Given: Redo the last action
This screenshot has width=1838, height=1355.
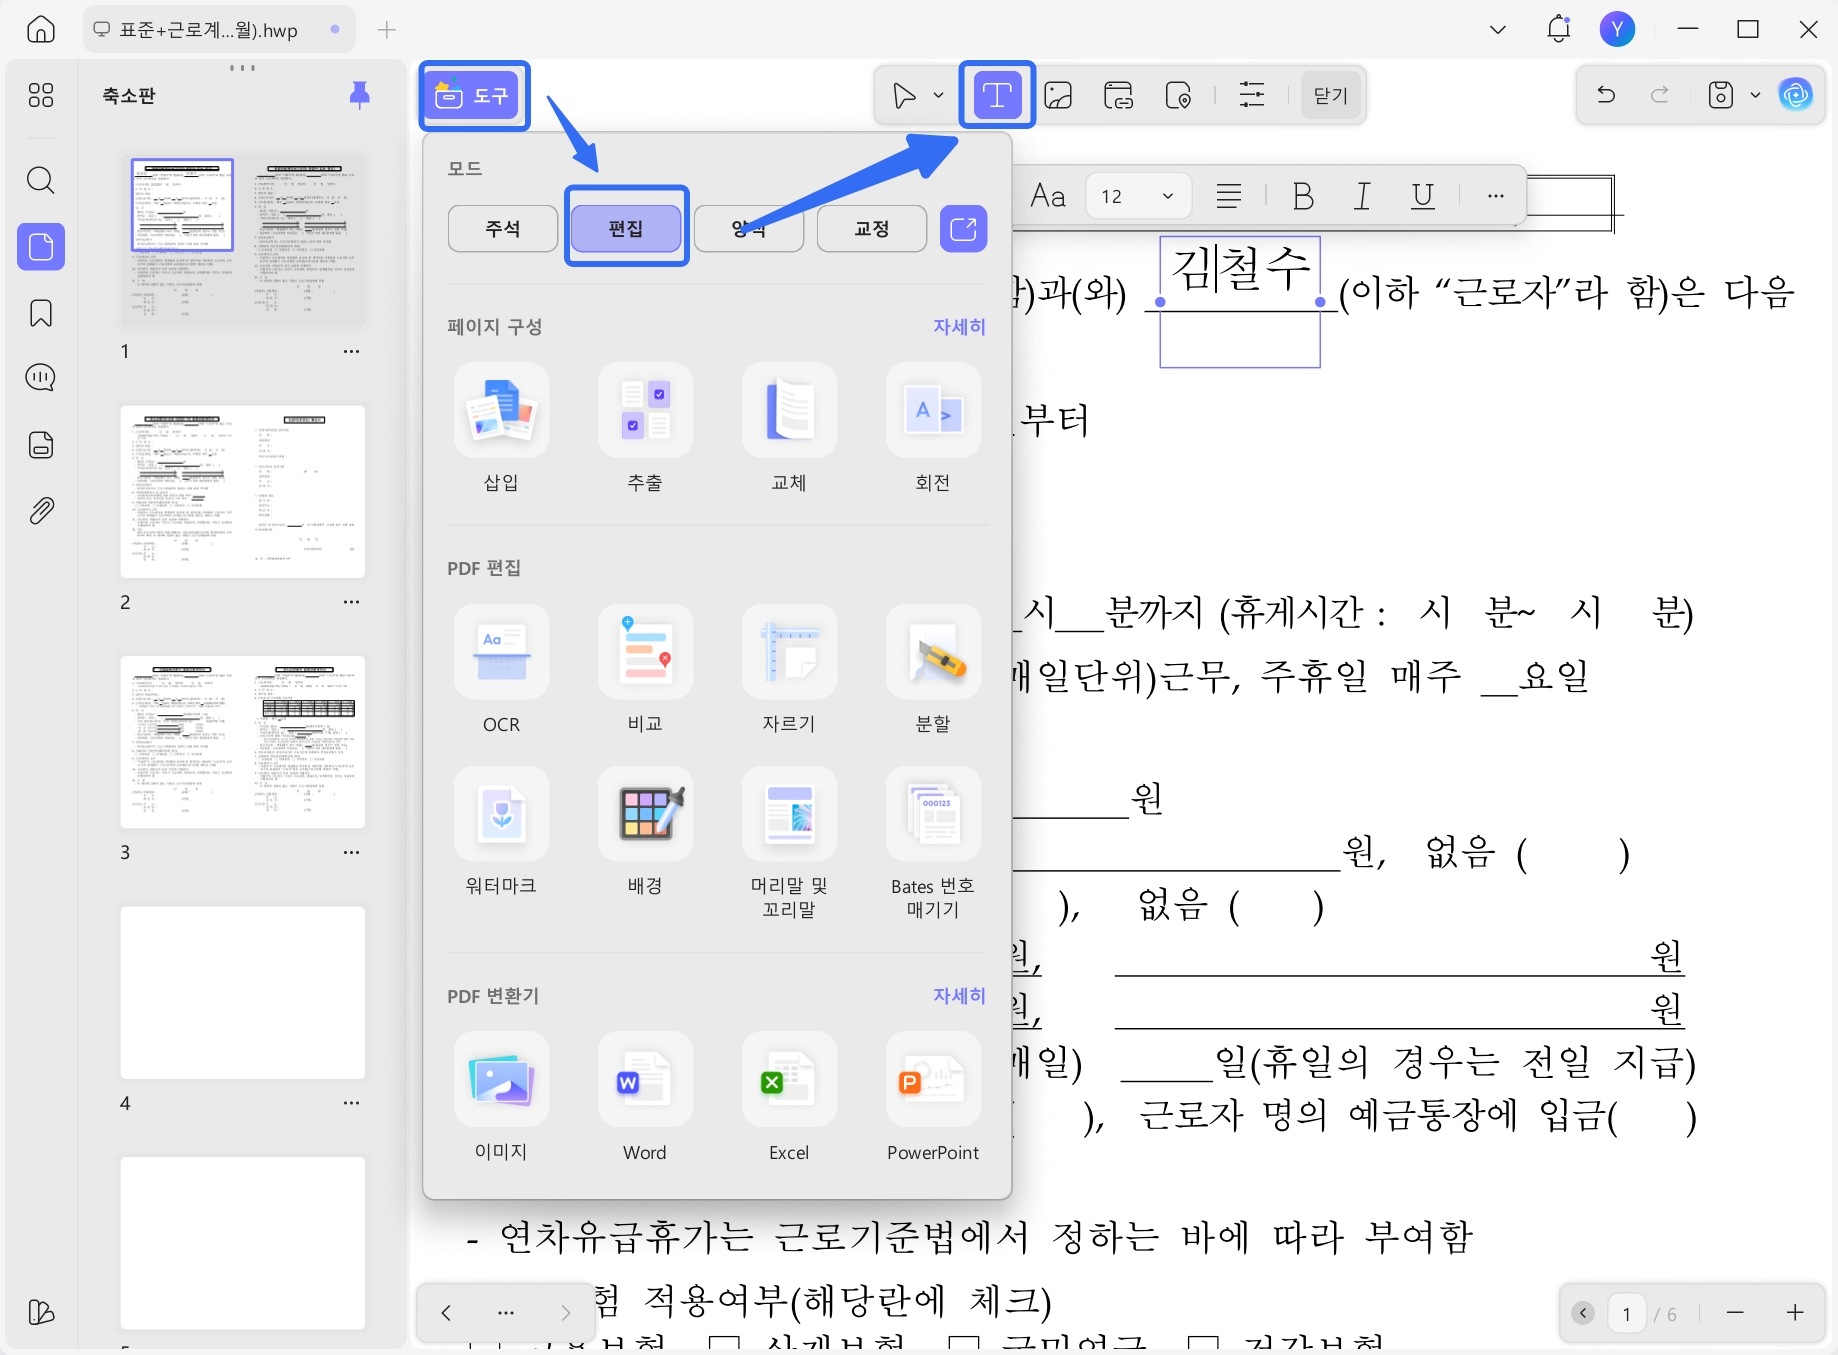Looking at the screenshot, I should pos(1660,95).
